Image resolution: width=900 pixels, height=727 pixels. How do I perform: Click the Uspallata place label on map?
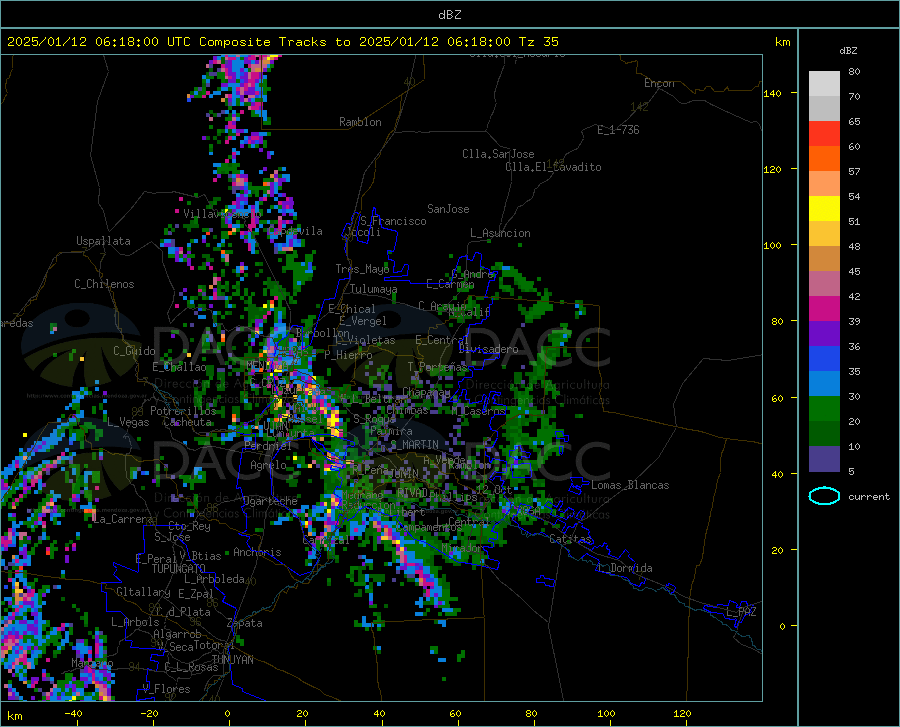103,241
